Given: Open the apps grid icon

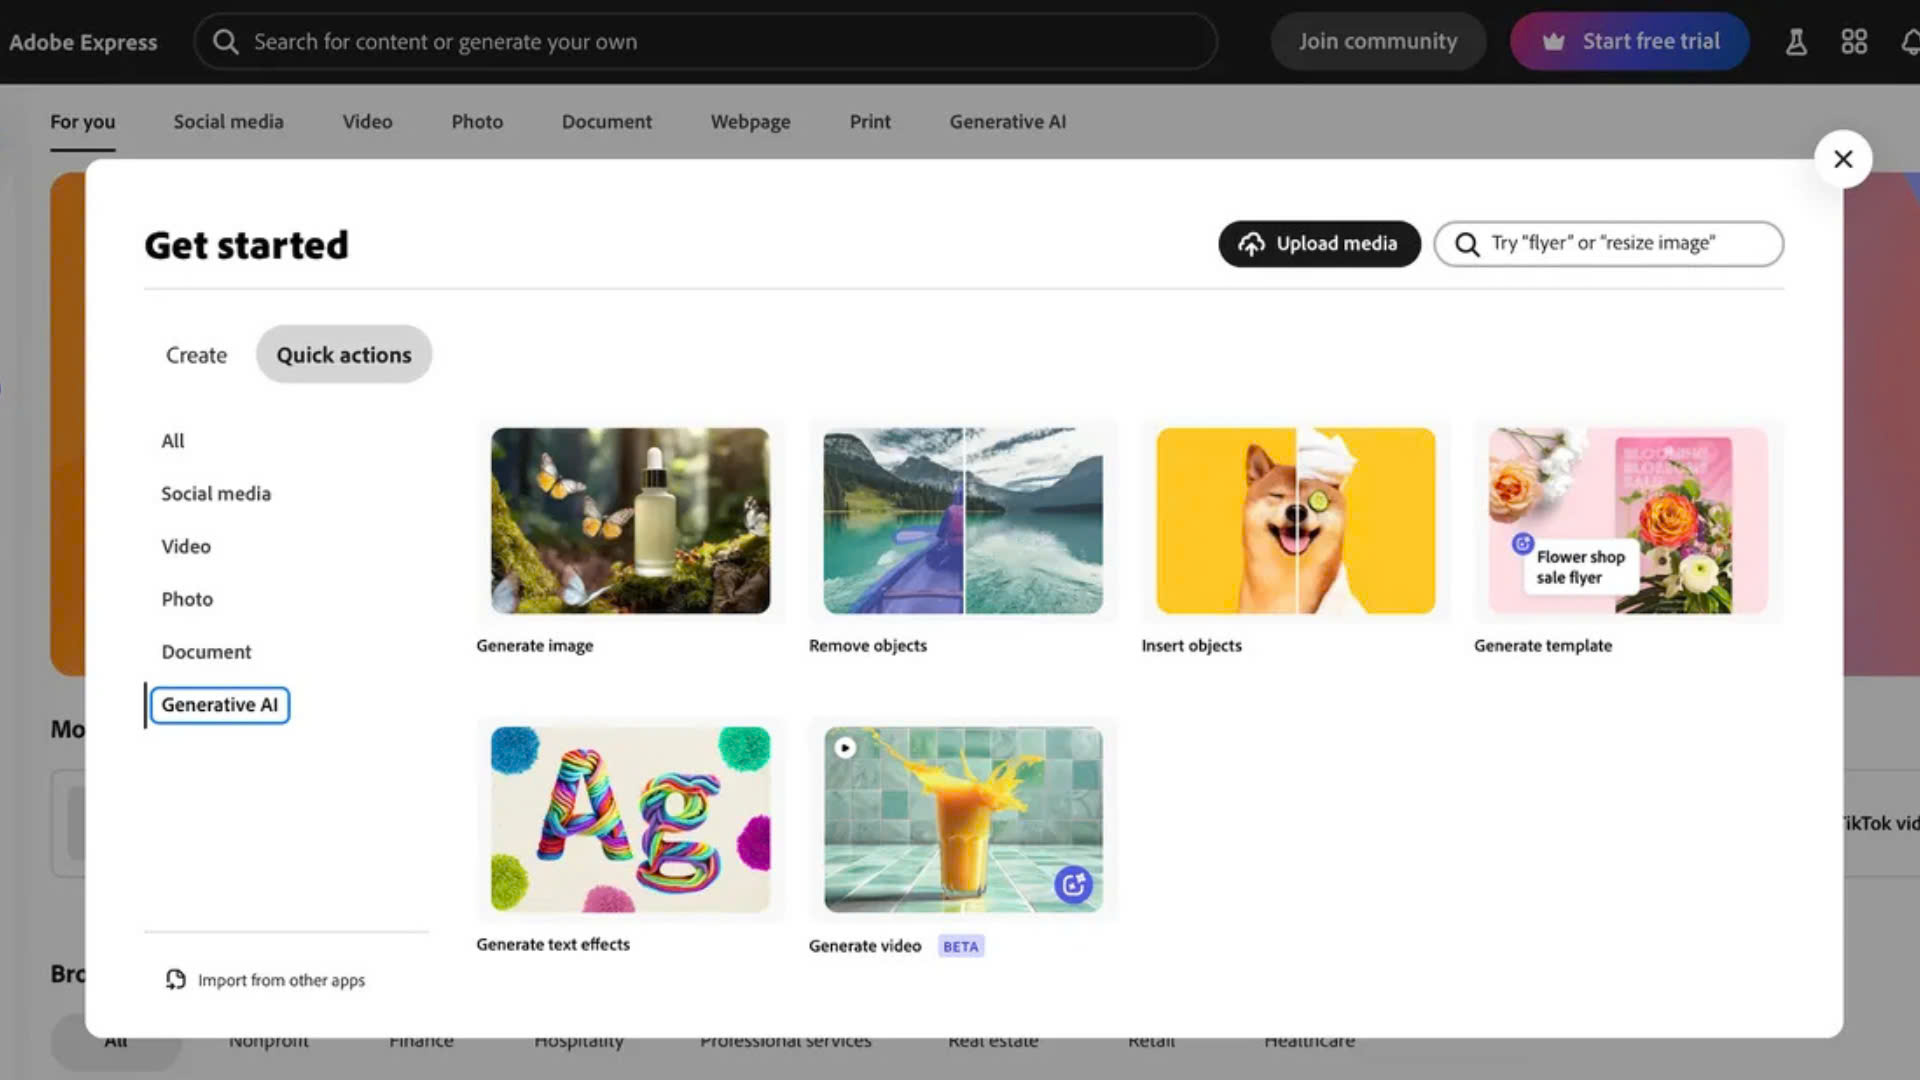Looking at the screenshot, I should pos(1854,42).
